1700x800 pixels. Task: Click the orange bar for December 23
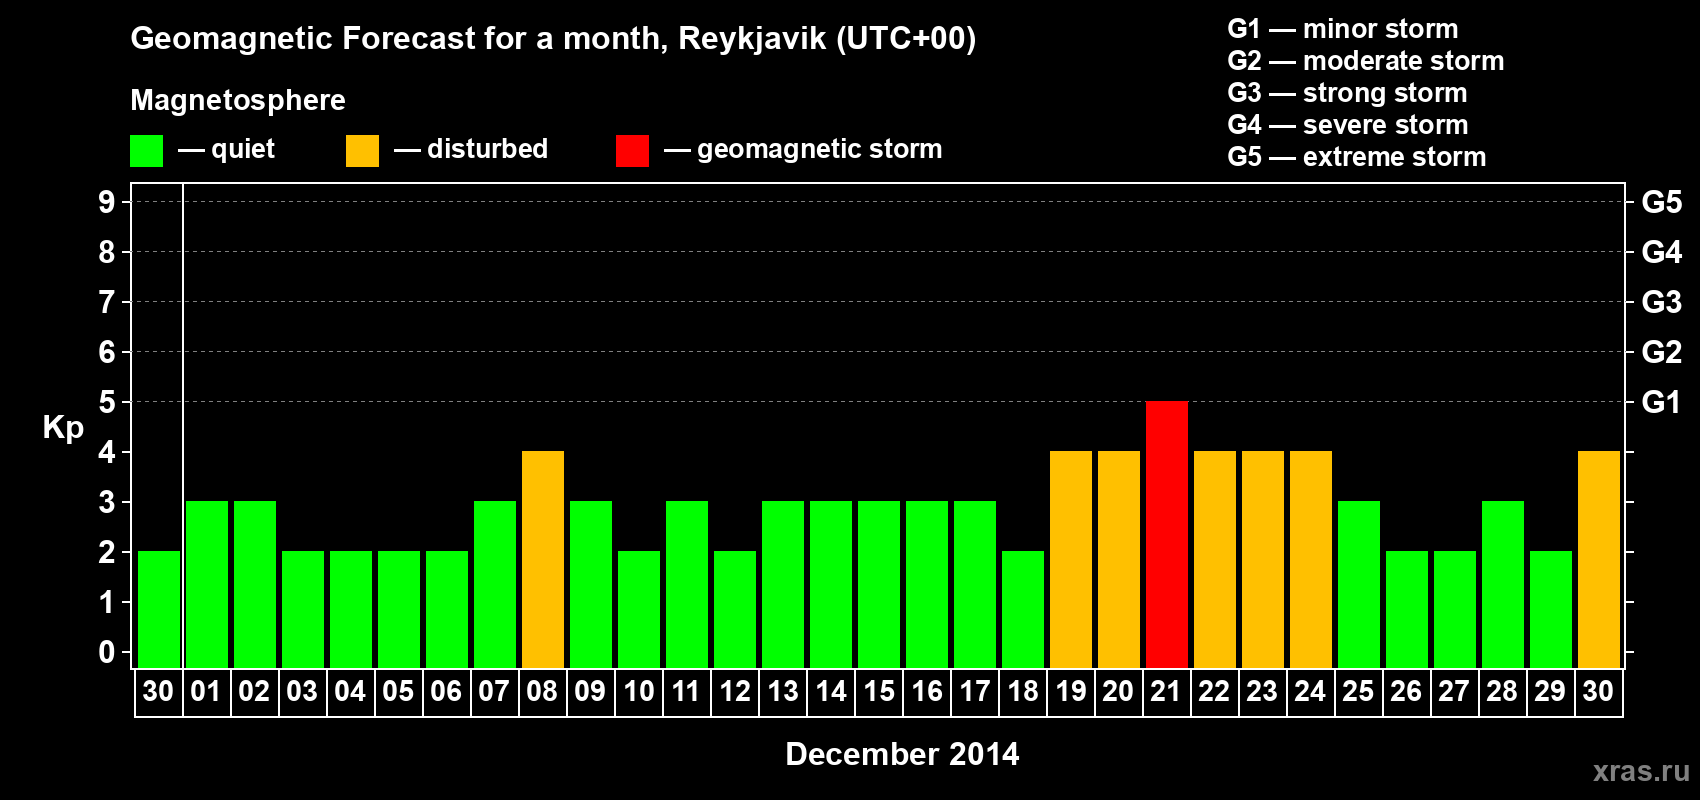(1263, 559)
